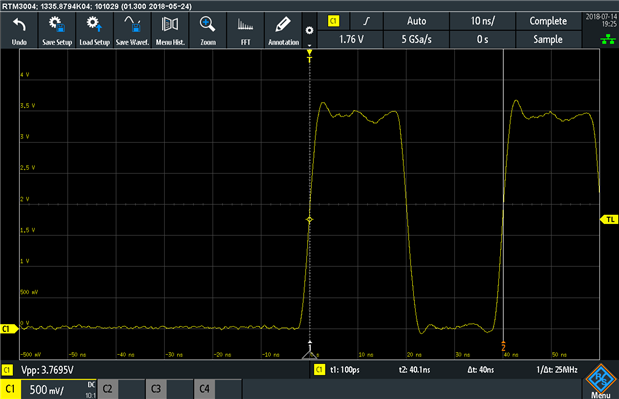Click the rising edge trigger slope button
Viewport: 619px width, 399px height.
pos(367,21)
